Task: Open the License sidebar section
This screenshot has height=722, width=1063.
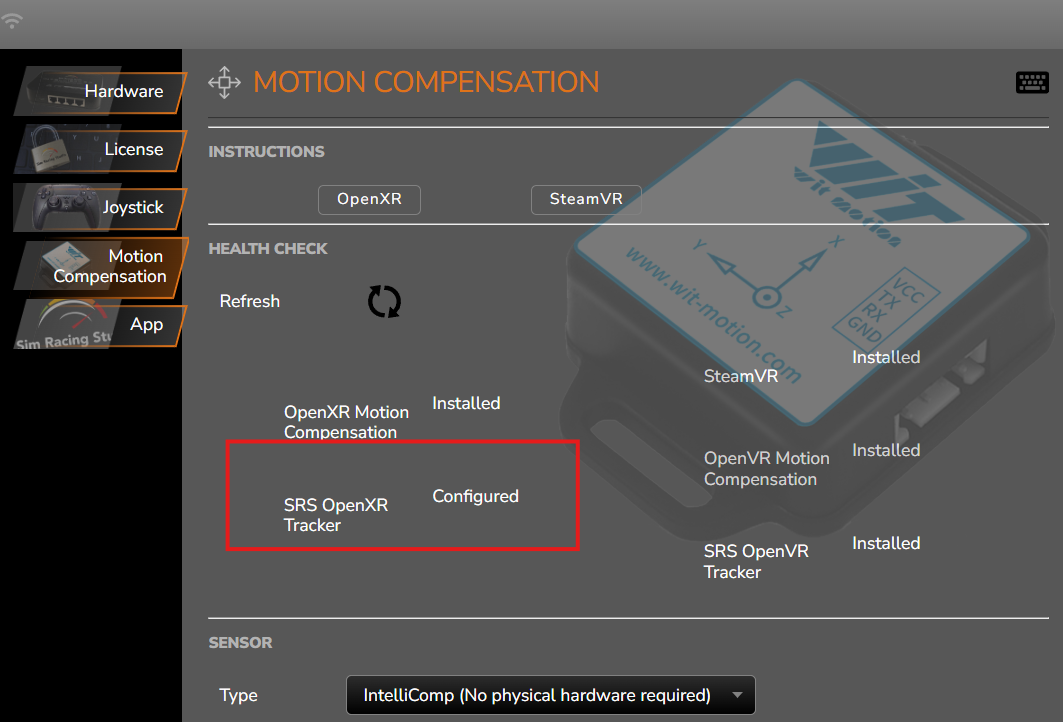Action: coord(100,149)
